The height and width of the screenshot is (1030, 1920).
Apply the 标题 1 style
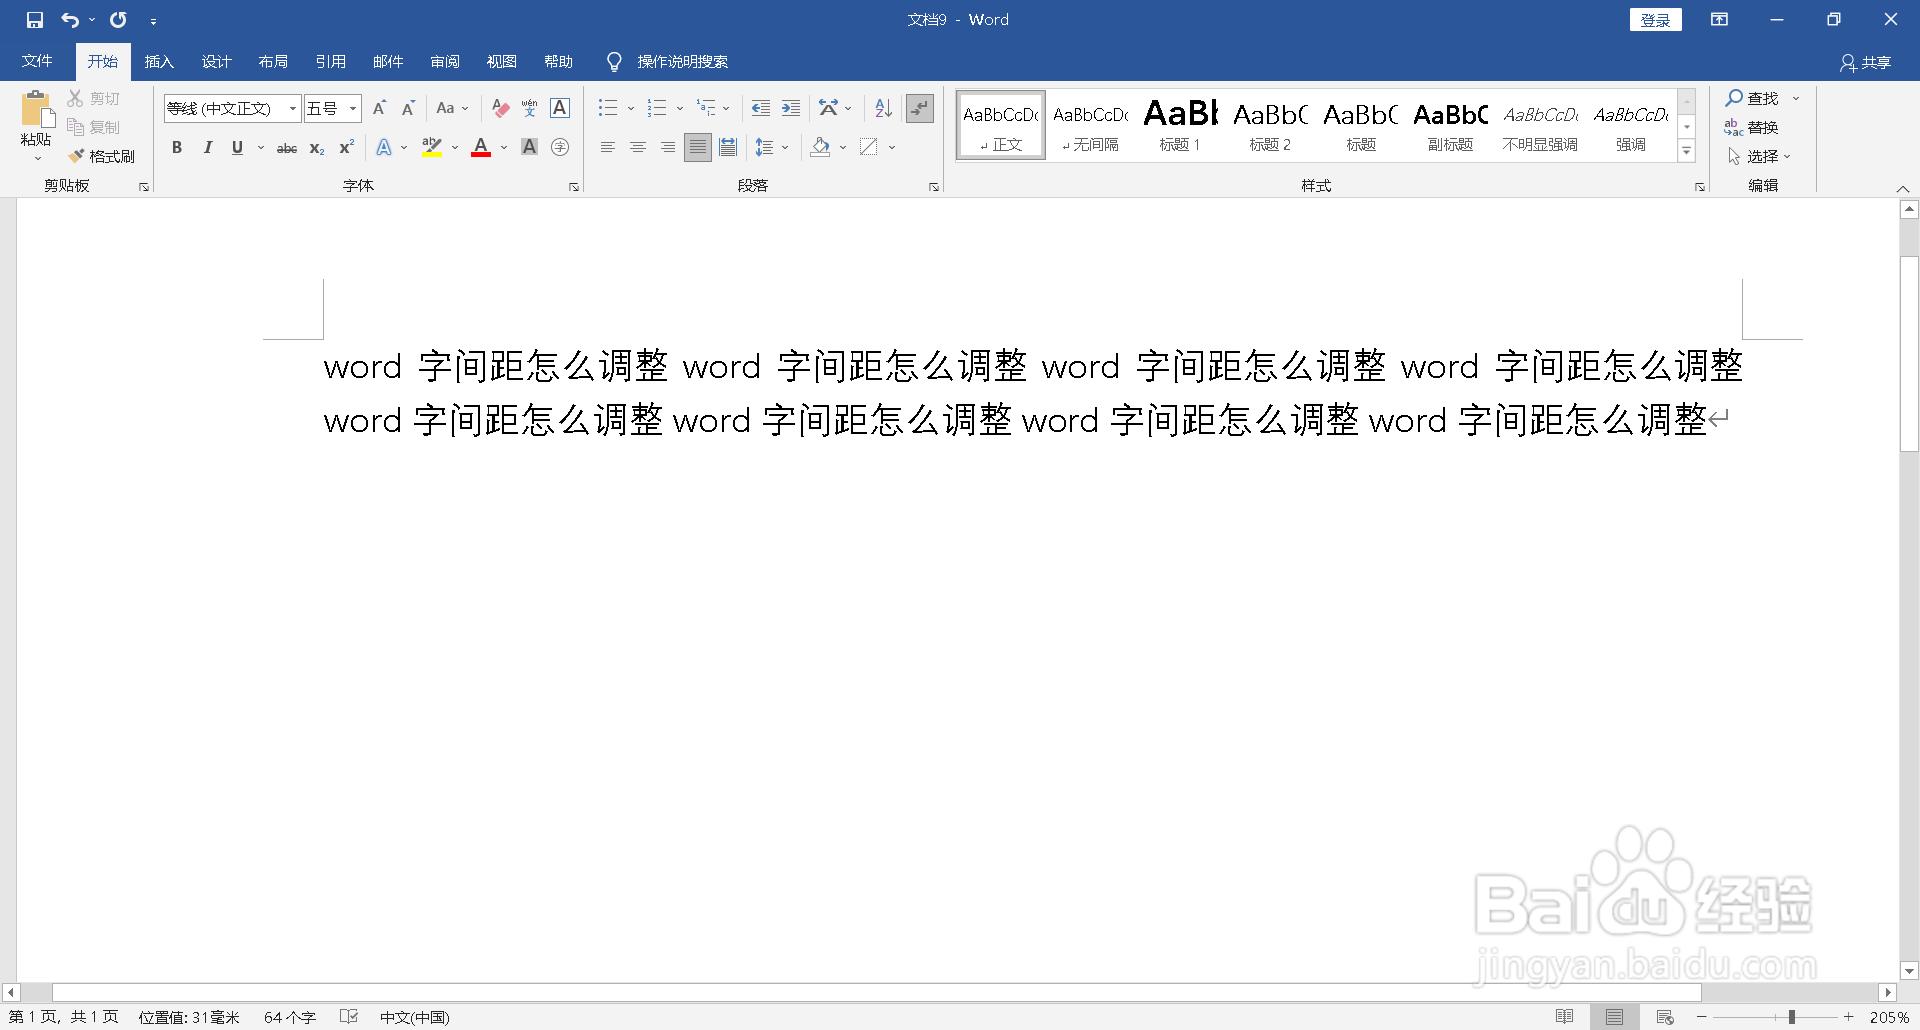coord(1180,125)
